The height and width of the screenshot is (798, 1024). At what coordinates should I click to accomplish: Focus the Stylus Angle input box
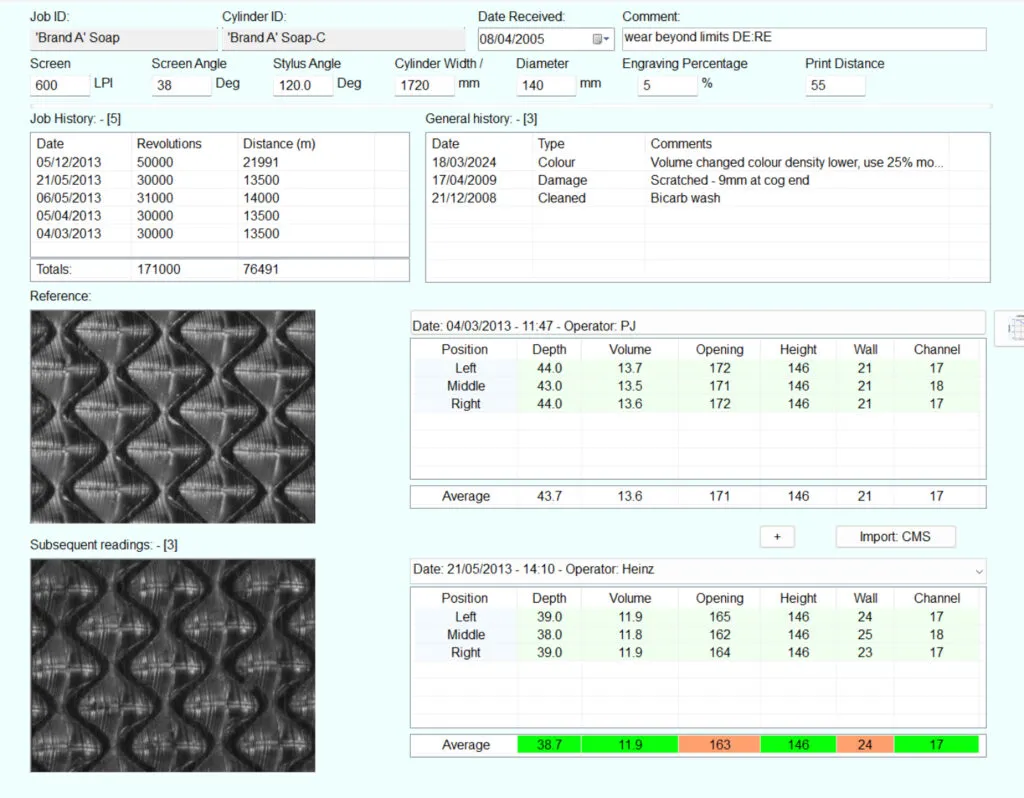(x=302, y=85)
